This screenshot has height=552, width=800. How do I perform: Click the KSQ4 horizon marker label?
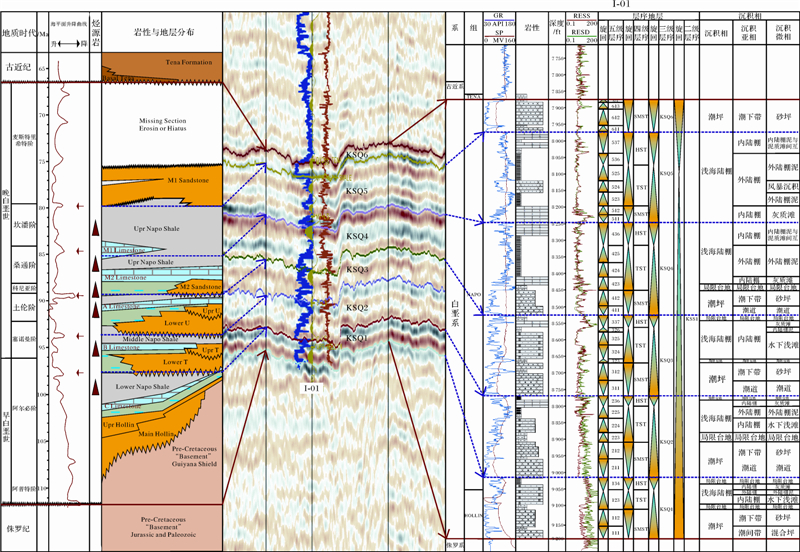click(x=357, y=236)
